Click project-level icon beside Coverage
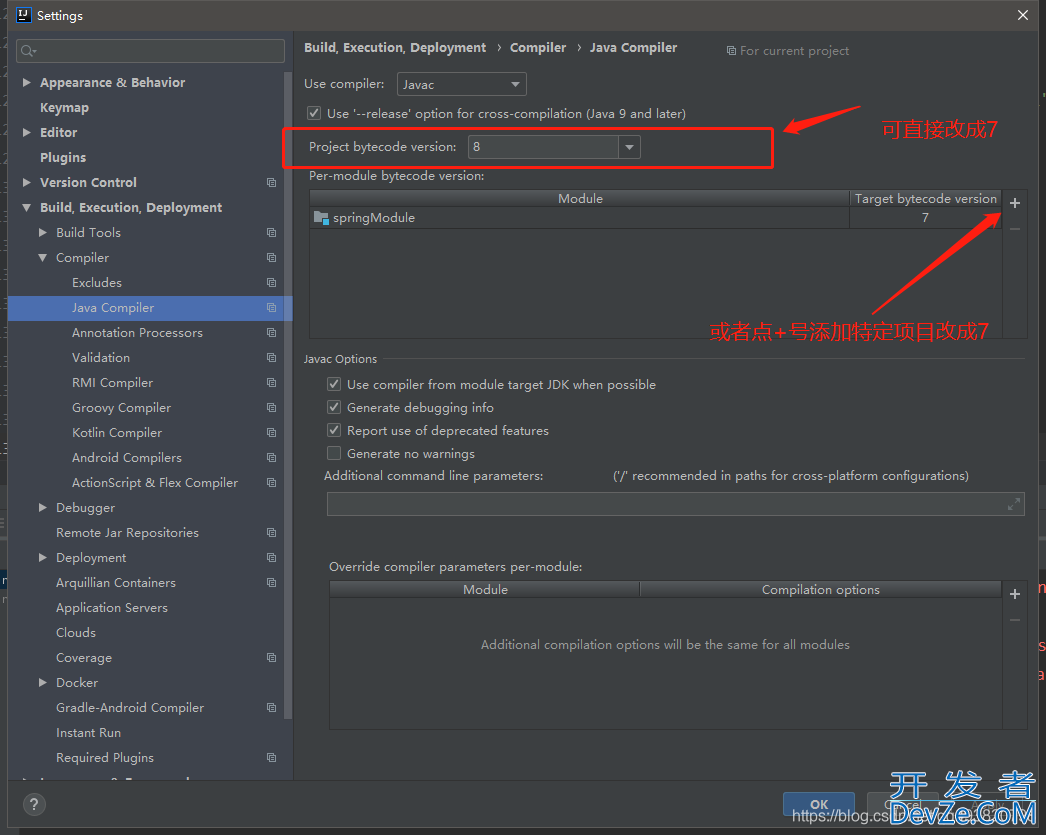Viewport: 1046px width, 835px height. click(x=272, y=658)
